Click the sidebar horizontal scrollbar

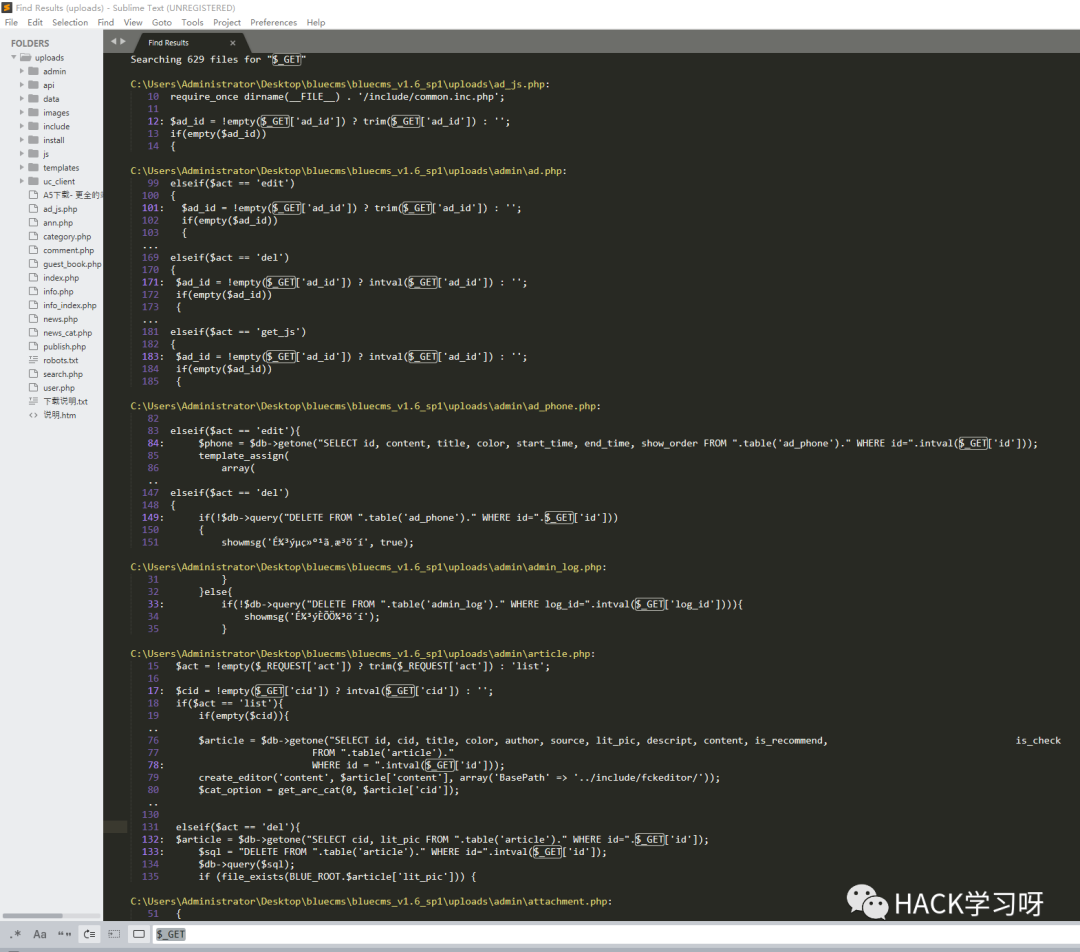[x=32, y=915]
